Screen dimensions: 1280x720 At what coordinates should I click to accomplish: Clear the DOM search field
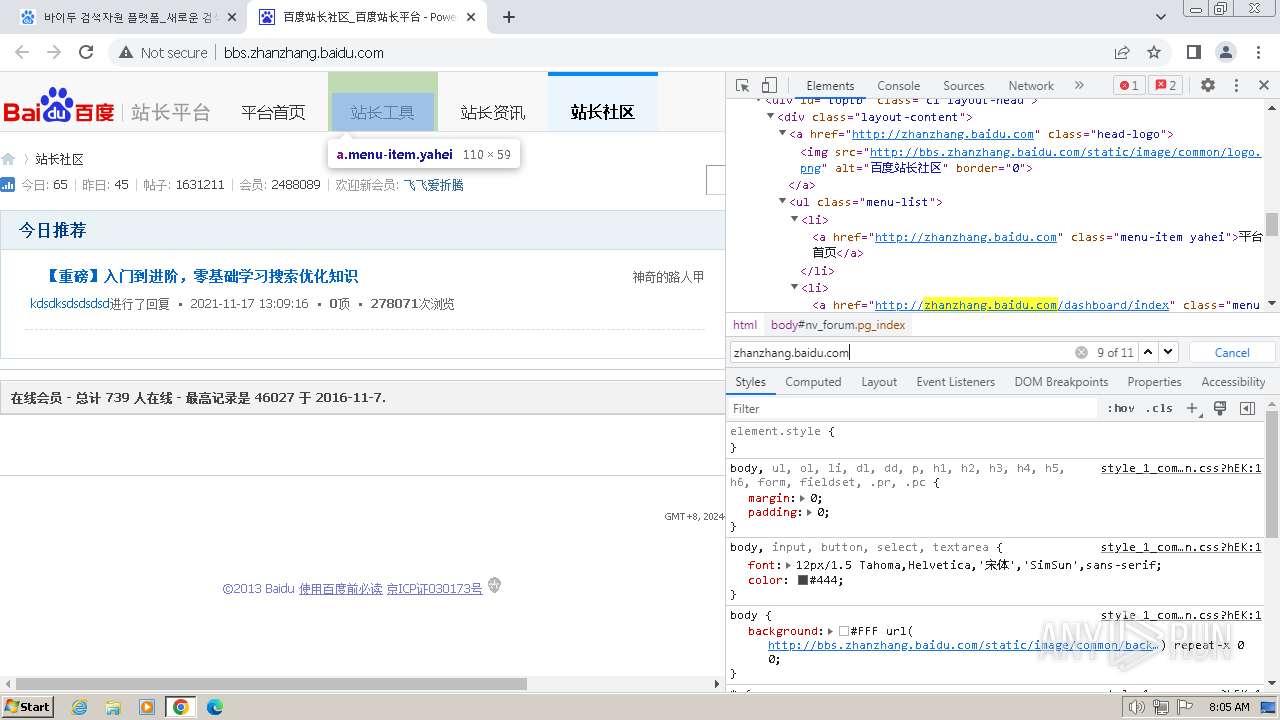(x=1081, y=352)
